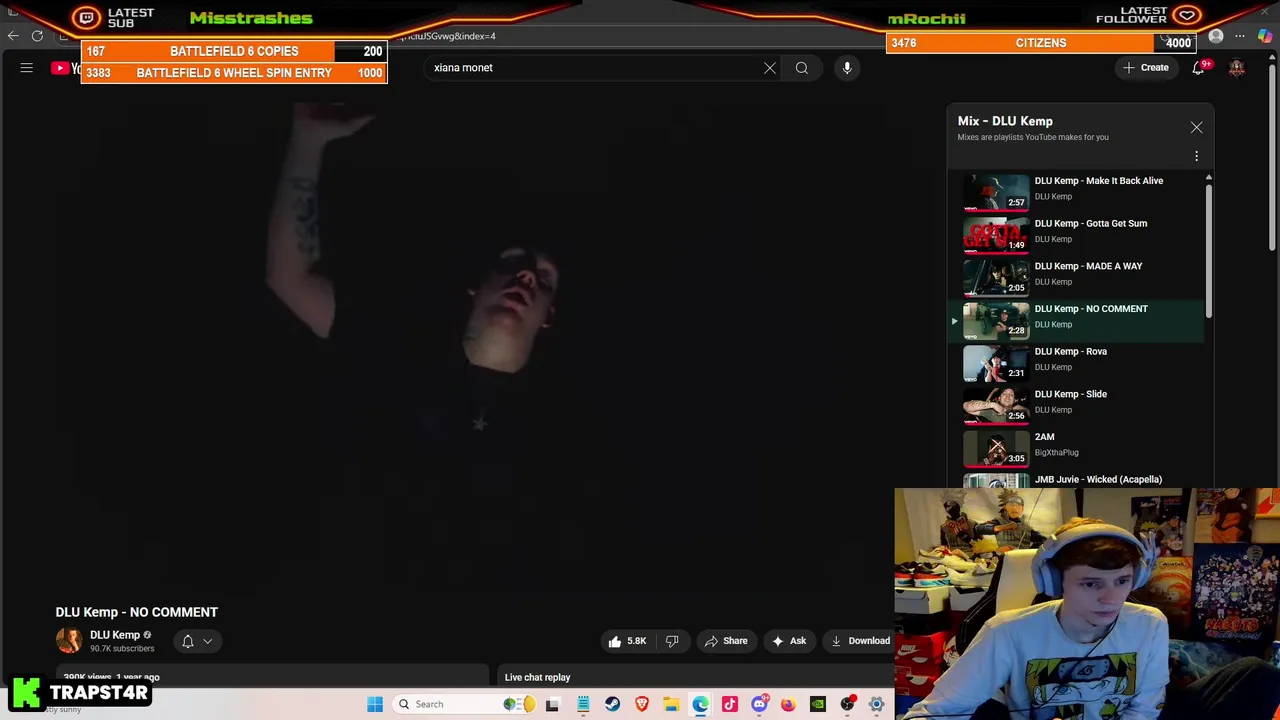Click the Windows taskbar Search box
Screen dimensions: 1280x720
[x=465, y=704]
